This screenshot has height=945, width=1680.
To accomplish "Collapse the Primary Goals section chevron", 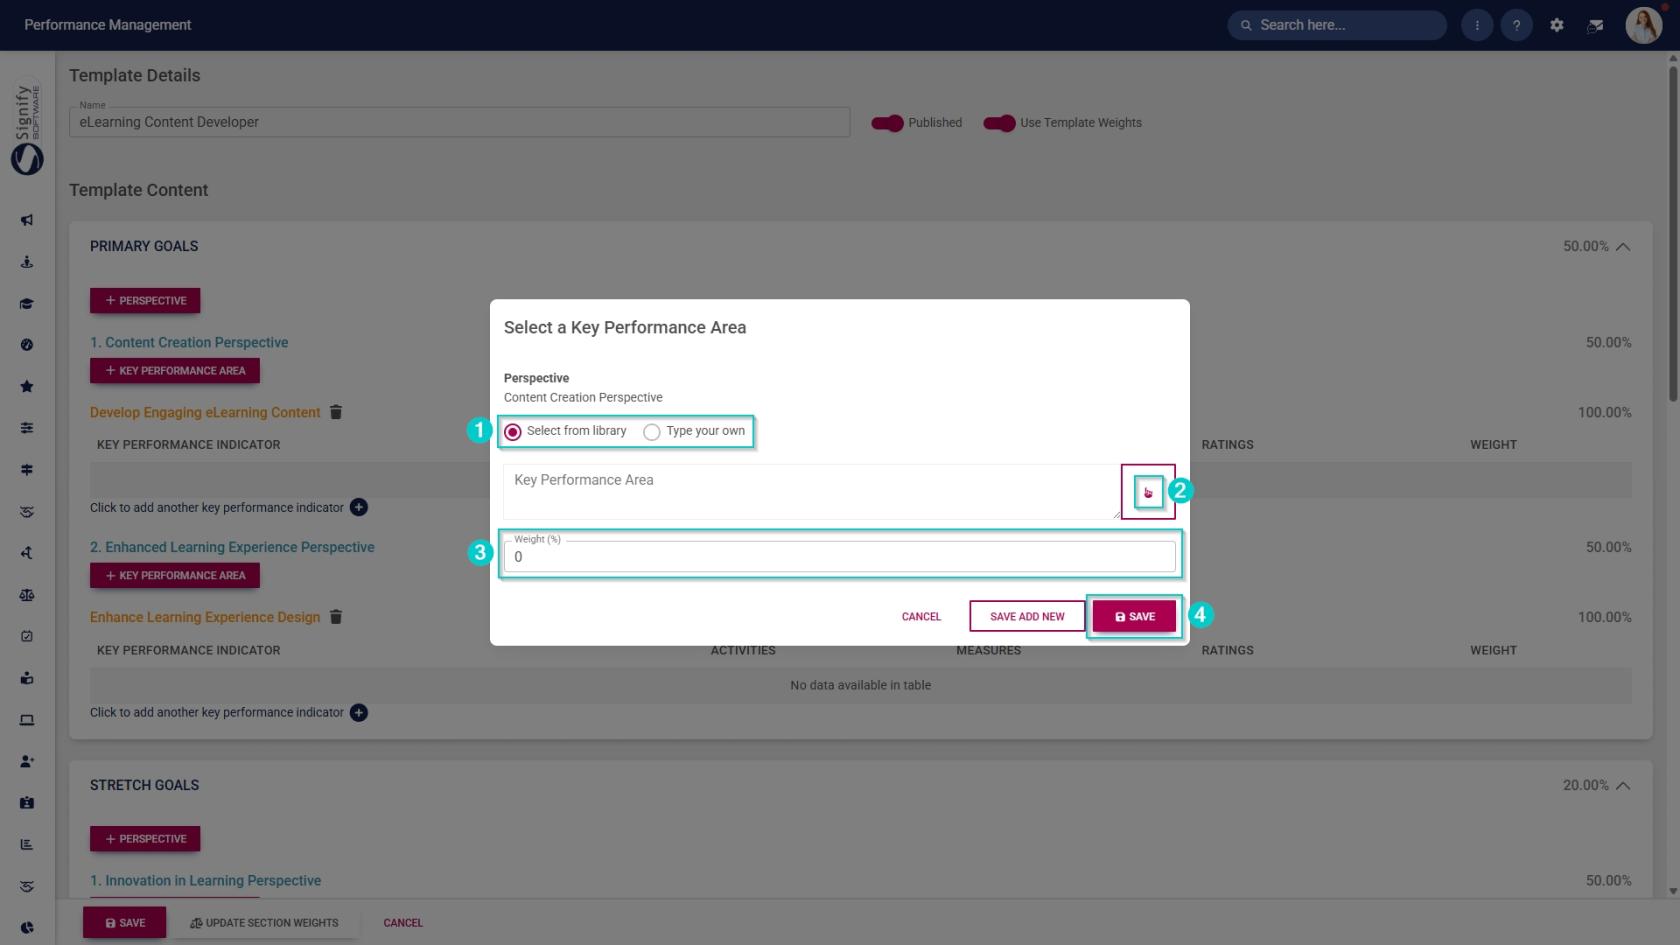I will coord(1623,246).
